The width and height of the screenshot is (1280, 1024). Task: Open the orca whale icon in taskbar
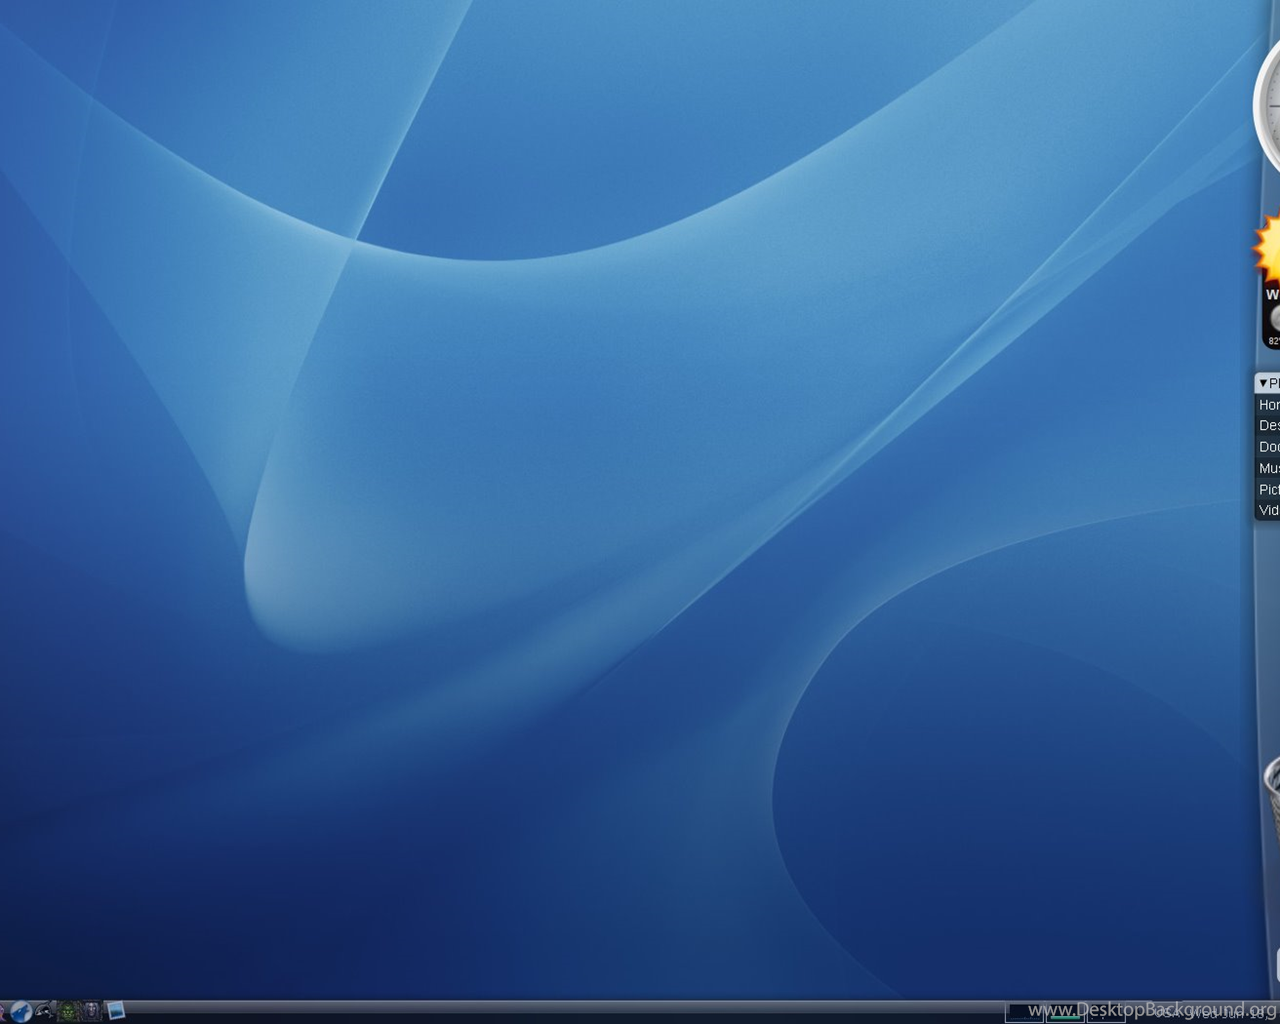pos(45,1011)
